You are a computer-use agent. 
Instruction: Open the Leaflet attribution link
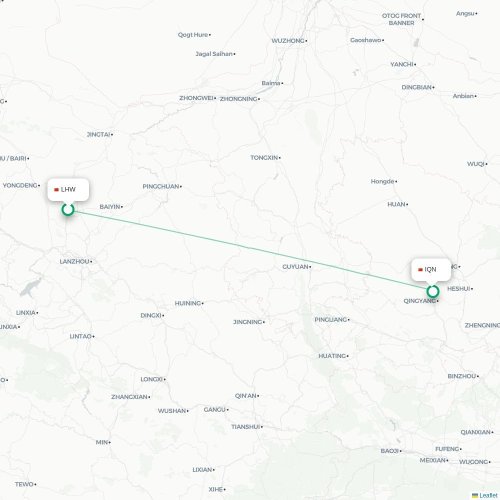[488, 496]
